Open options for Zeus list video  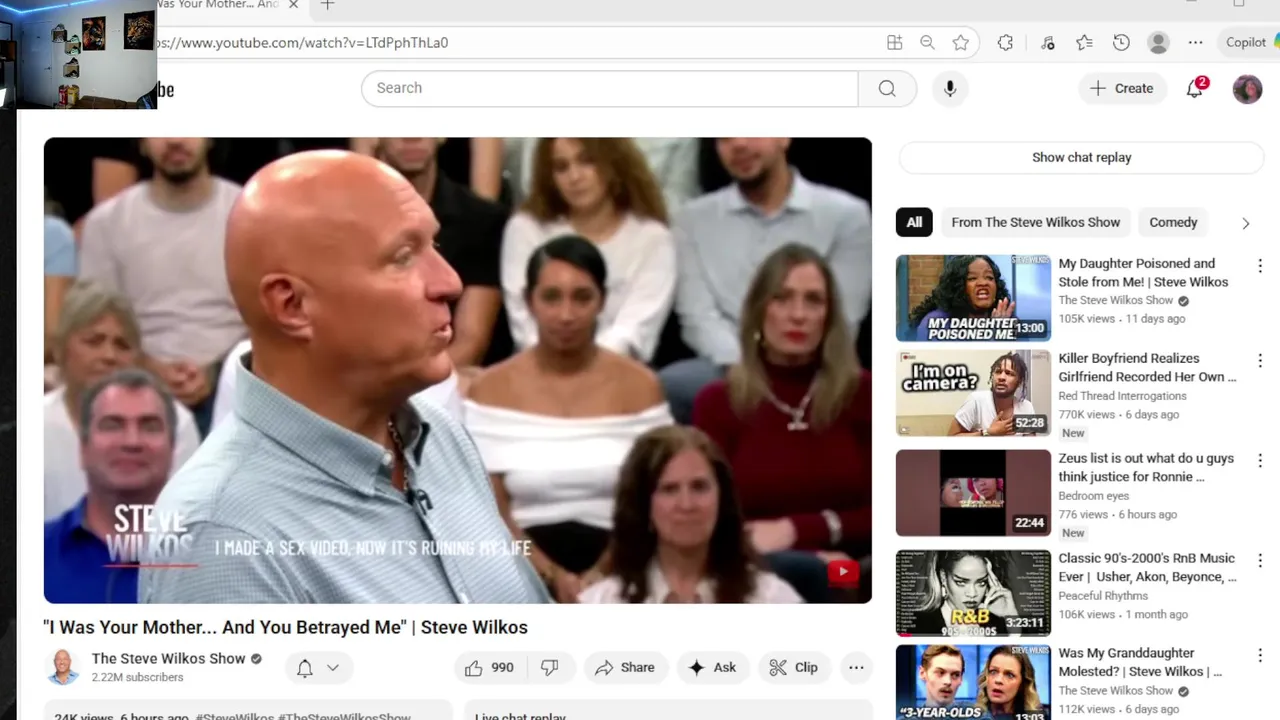coord(1259,461)
